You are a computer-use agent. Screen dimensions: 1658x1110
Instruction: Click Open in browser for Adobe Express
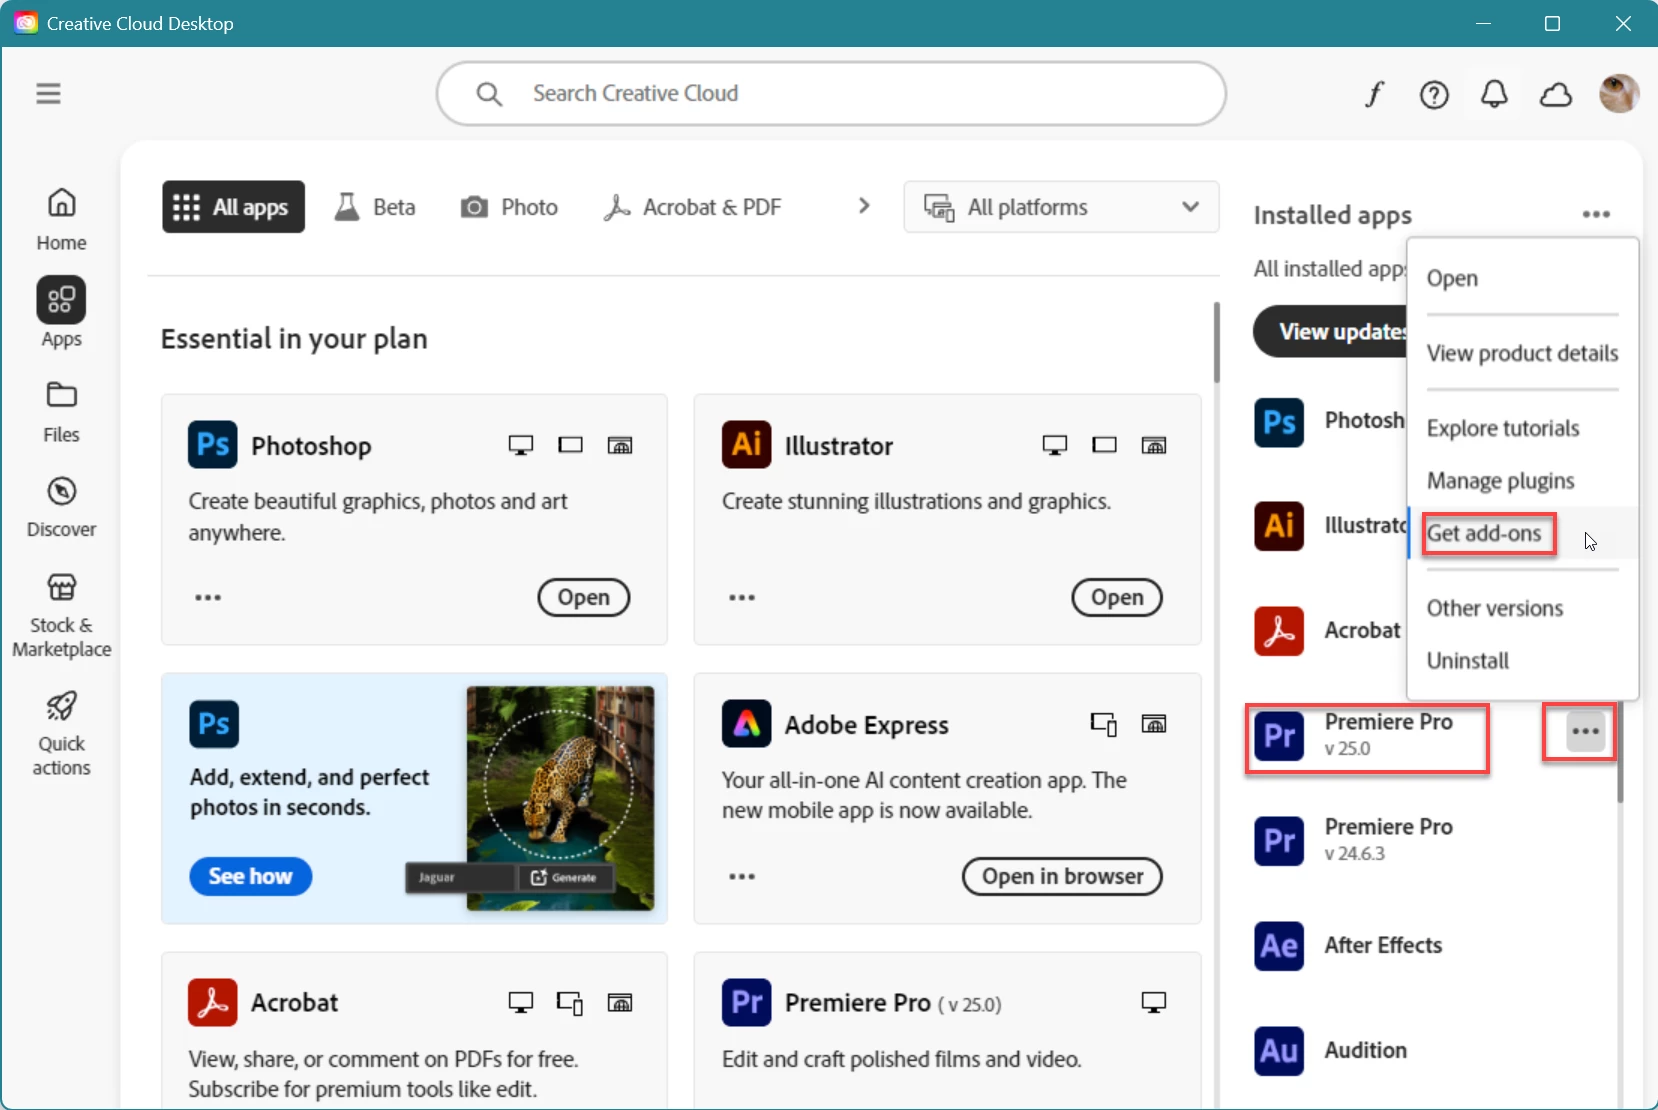click(1062, 876)
